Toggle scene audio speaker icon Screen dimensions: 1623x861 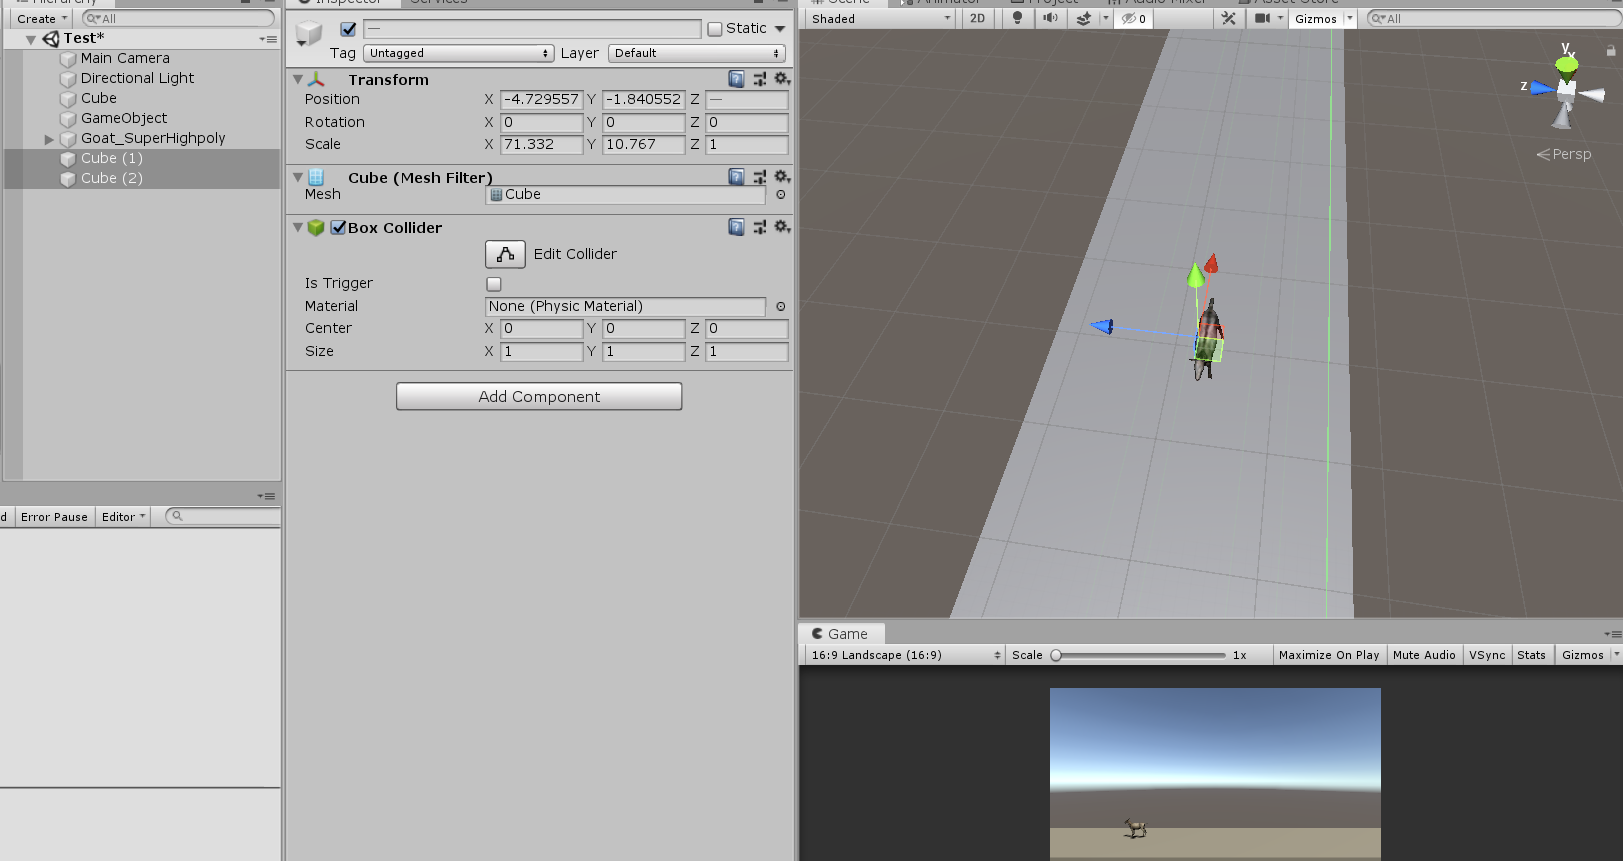pos(1050,18)
